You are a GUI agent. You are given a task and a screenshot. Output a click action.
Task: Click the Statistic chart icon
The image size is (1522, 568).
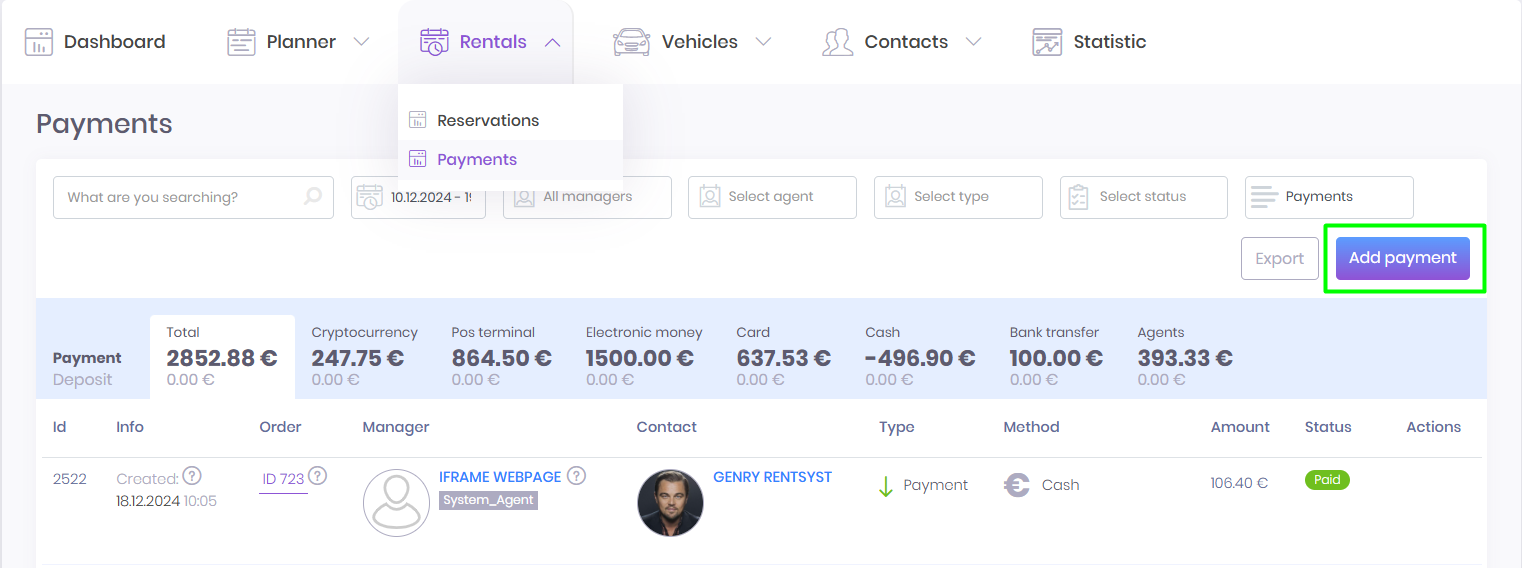tap(1047, 42)
